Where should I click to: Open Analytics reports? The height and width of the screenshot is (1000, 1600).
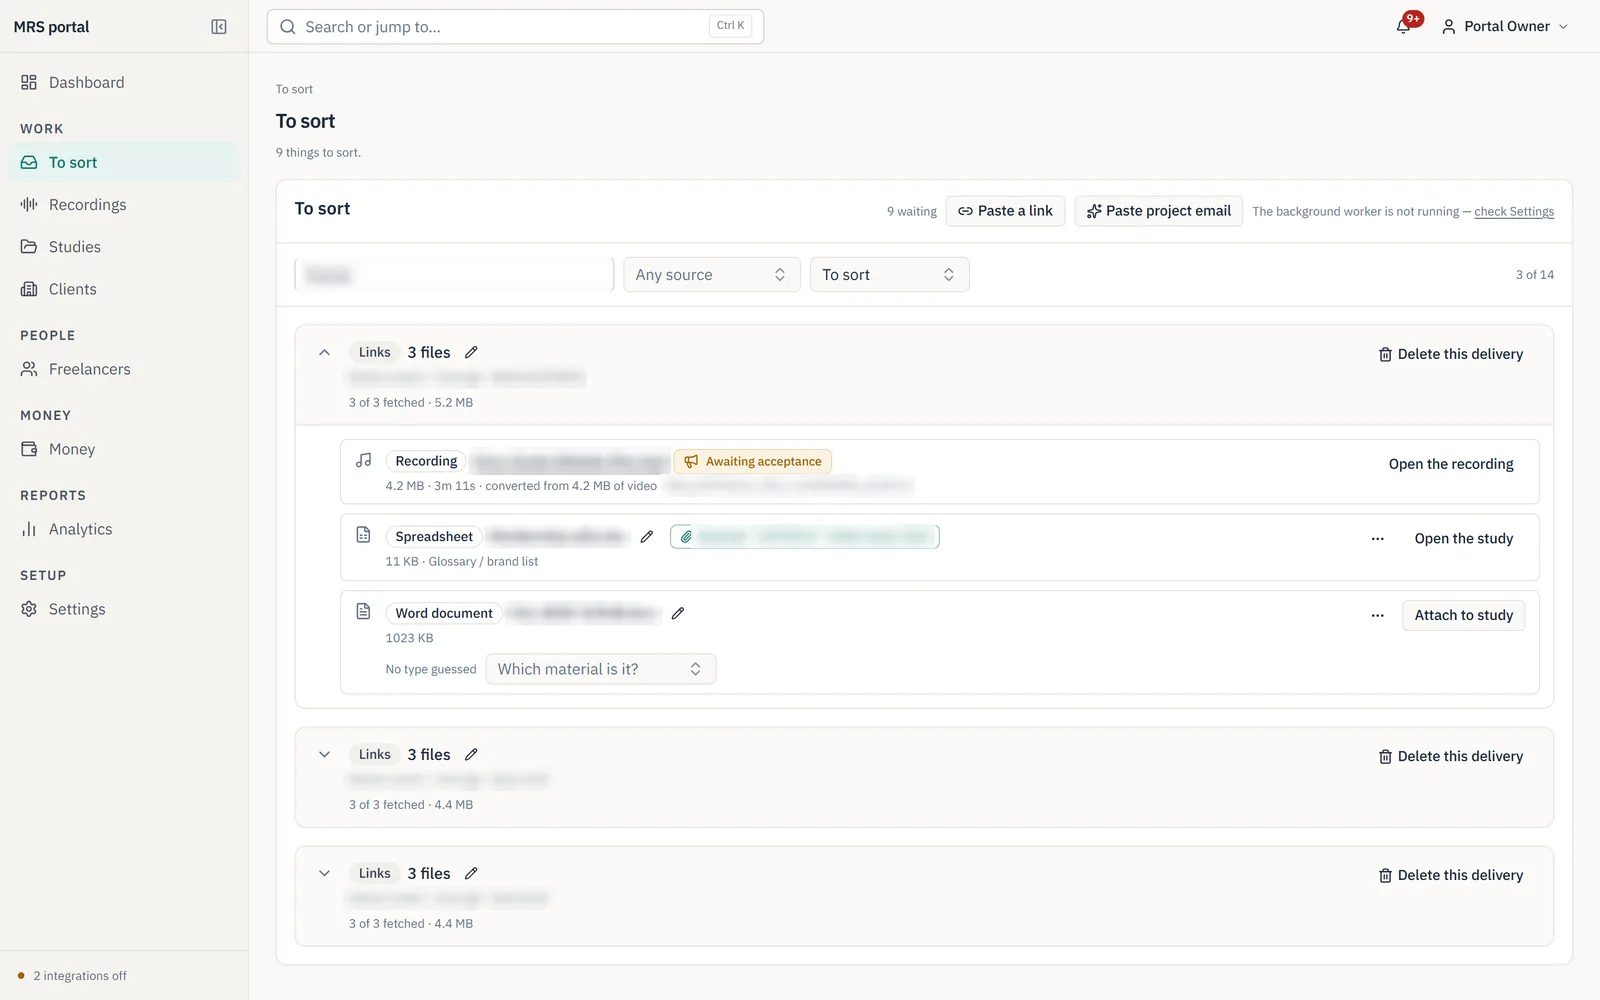tap(124, 529)
